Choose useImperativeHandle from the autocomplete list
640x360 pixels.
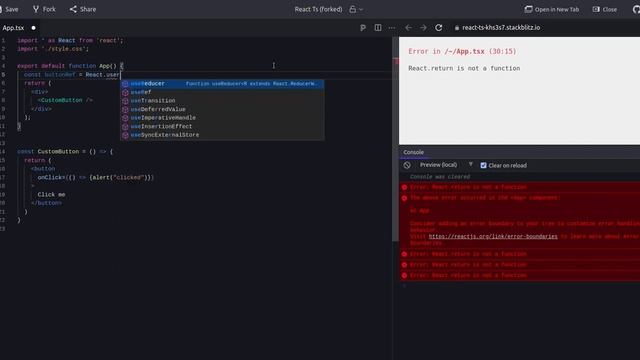coord(222,118)
